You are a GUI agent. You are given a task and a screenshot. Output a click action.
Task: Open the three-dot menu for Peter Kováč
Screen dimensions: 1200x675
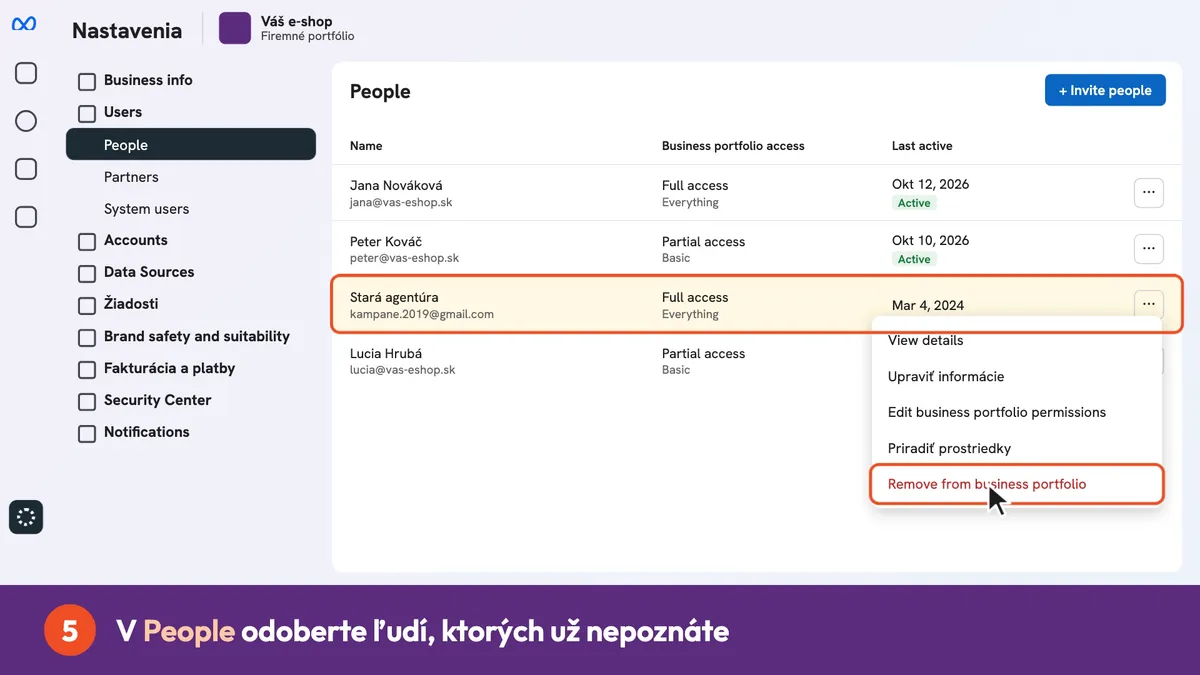coord(1149,249)
